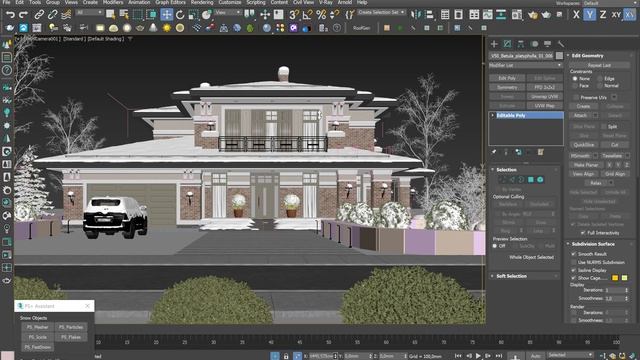Click the Attach button
Screen dimensions: 640x360
(x=580, y=116)
